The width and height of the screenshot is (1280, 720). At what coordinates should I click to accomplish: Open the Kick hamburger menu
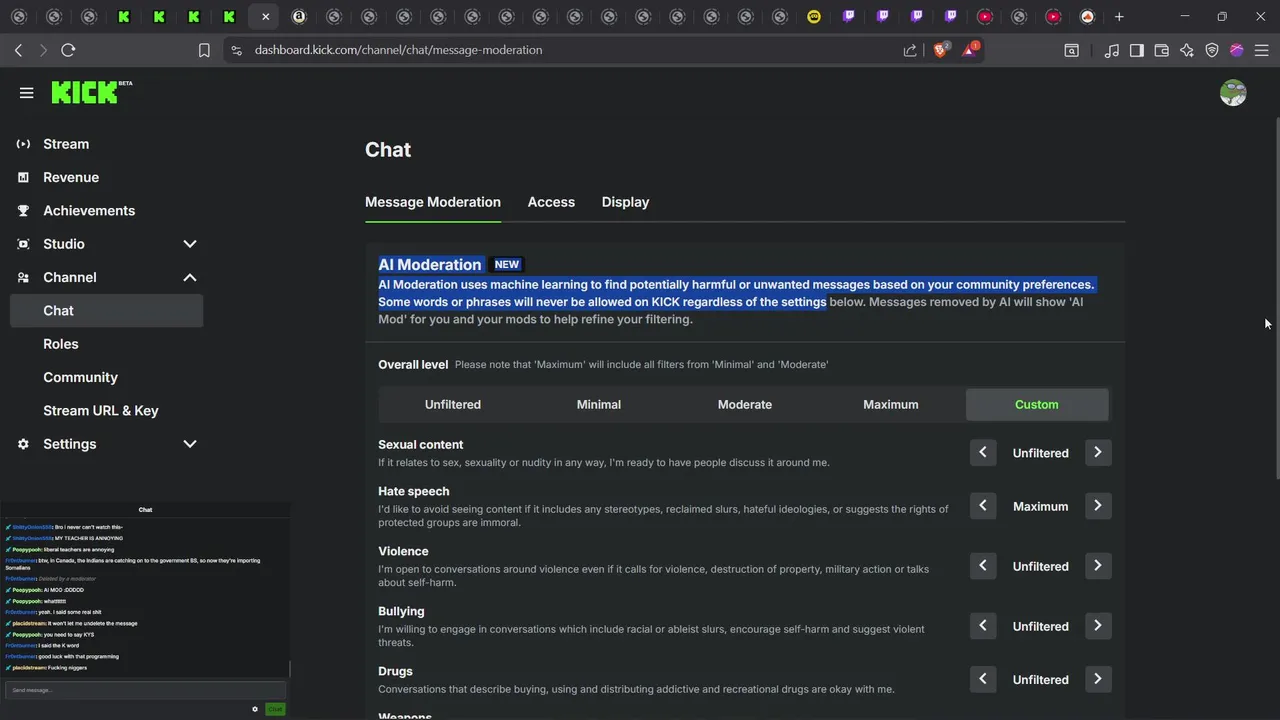pyautogui.click(x=26, y=93)
